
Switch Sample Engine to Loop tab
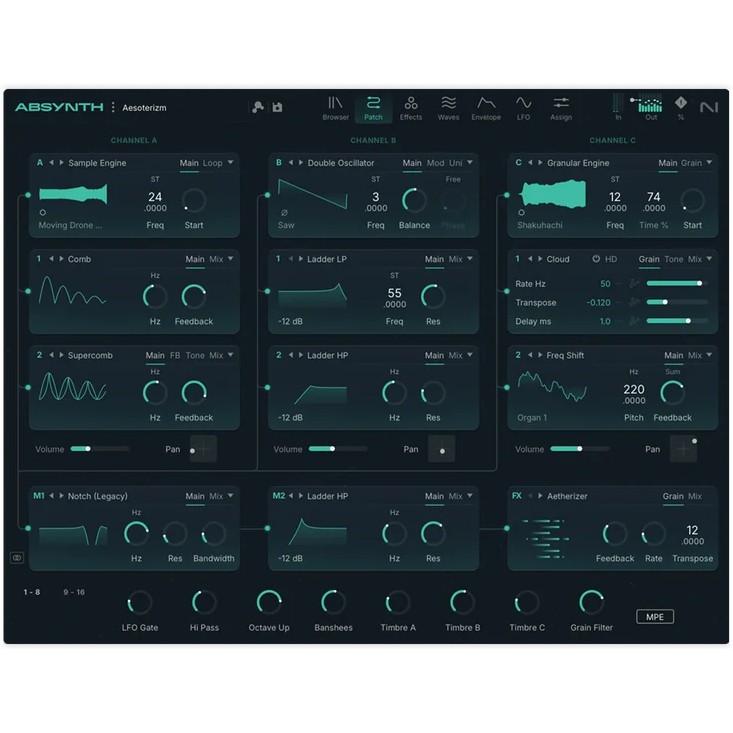(213, 163)
